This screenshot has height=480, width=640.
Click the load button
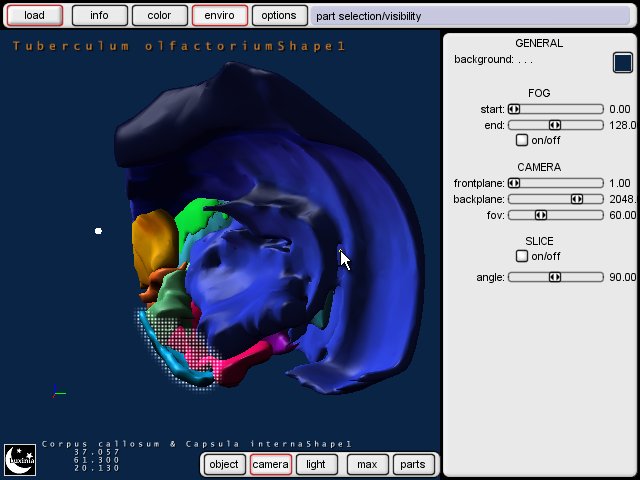(x=34, y=16)
